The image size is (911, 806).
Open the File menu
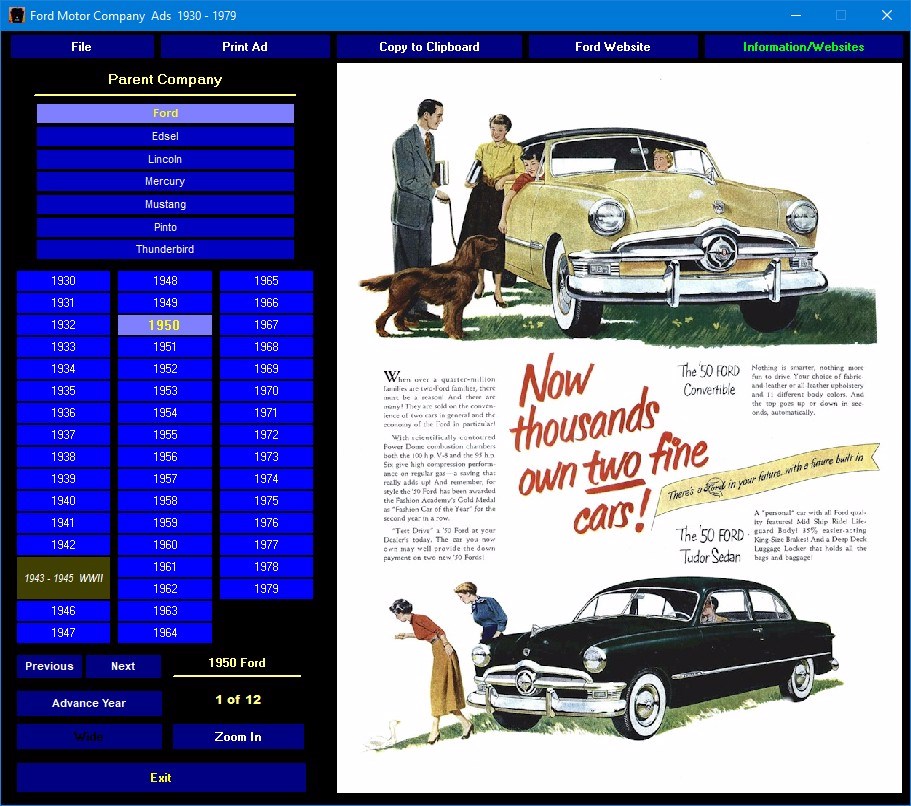pos(81,46)
